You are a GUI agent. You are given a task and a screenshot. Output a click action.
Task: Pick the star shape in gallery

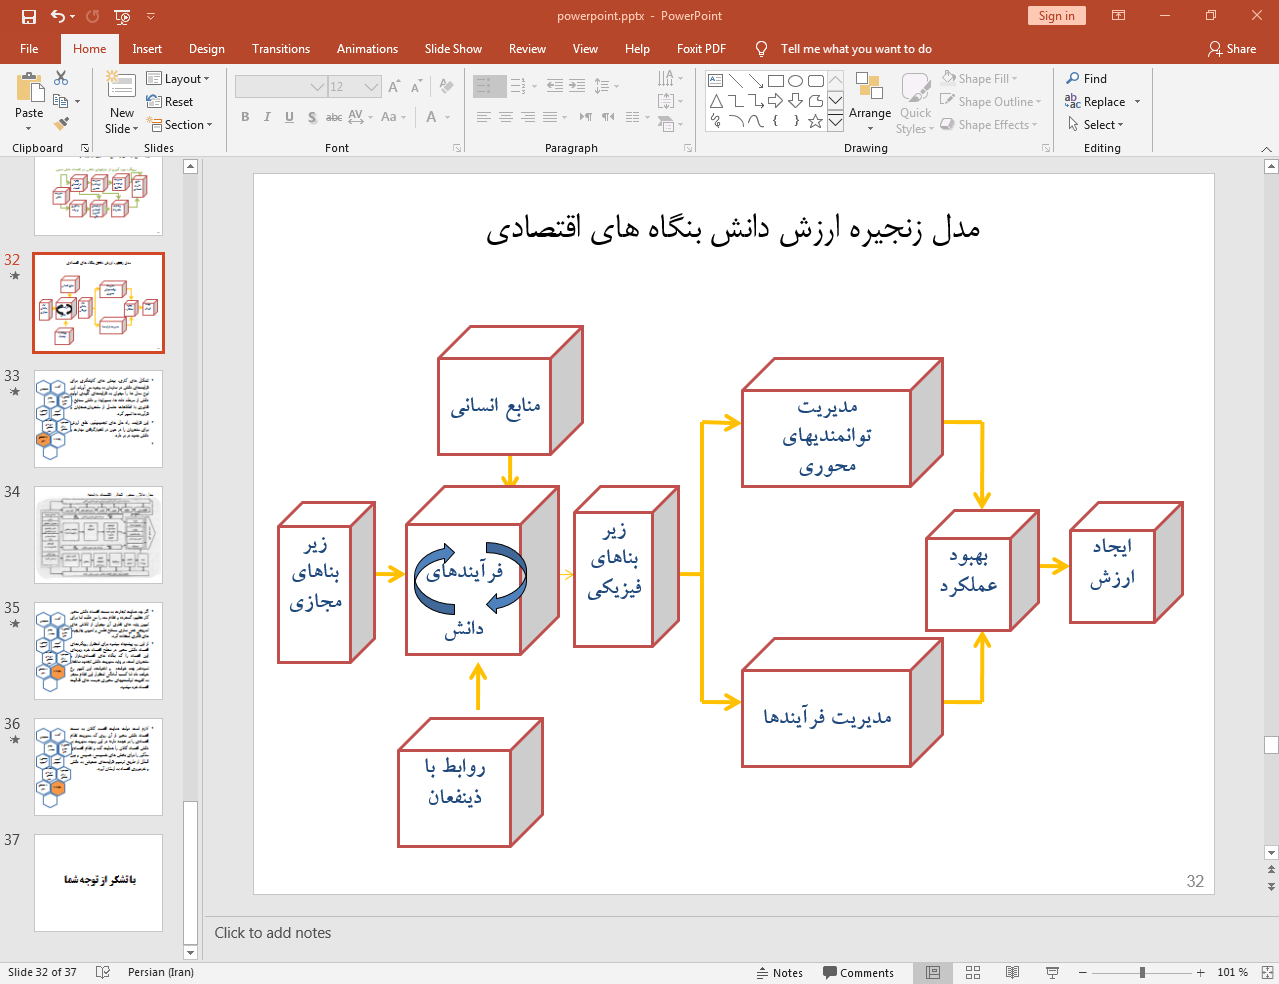(816, 121)
